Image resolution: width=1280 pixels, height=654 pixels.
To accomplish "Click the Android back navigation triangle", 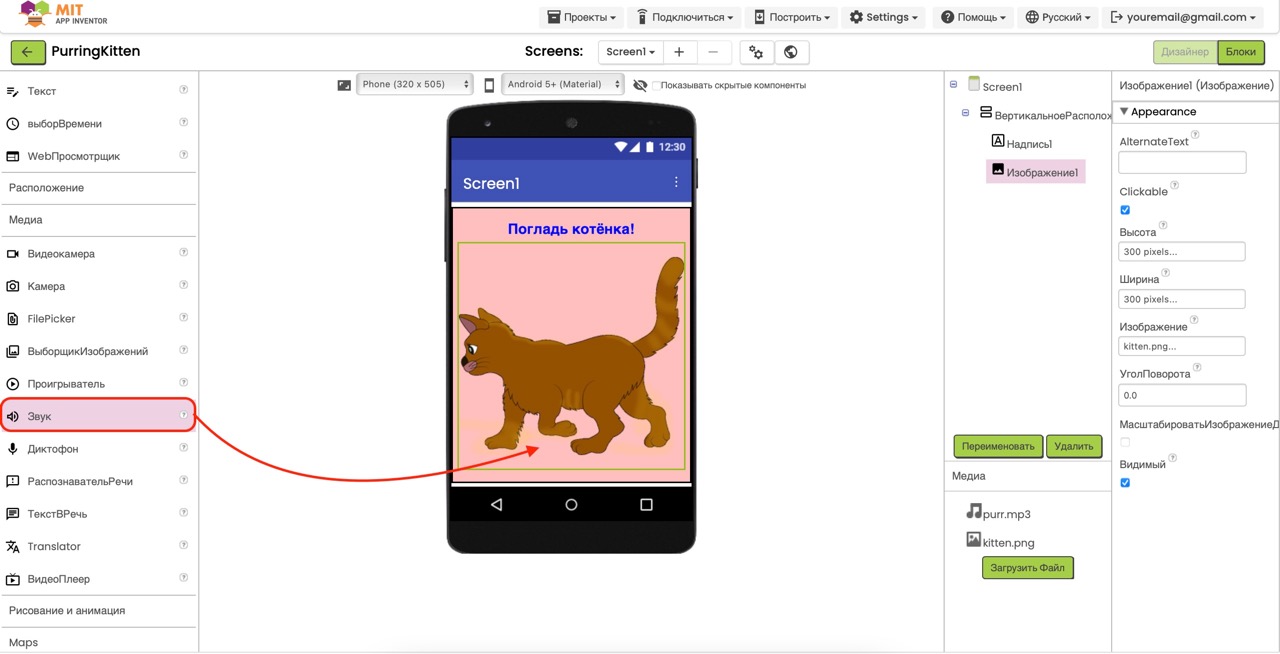I will [x=496, y=505].
